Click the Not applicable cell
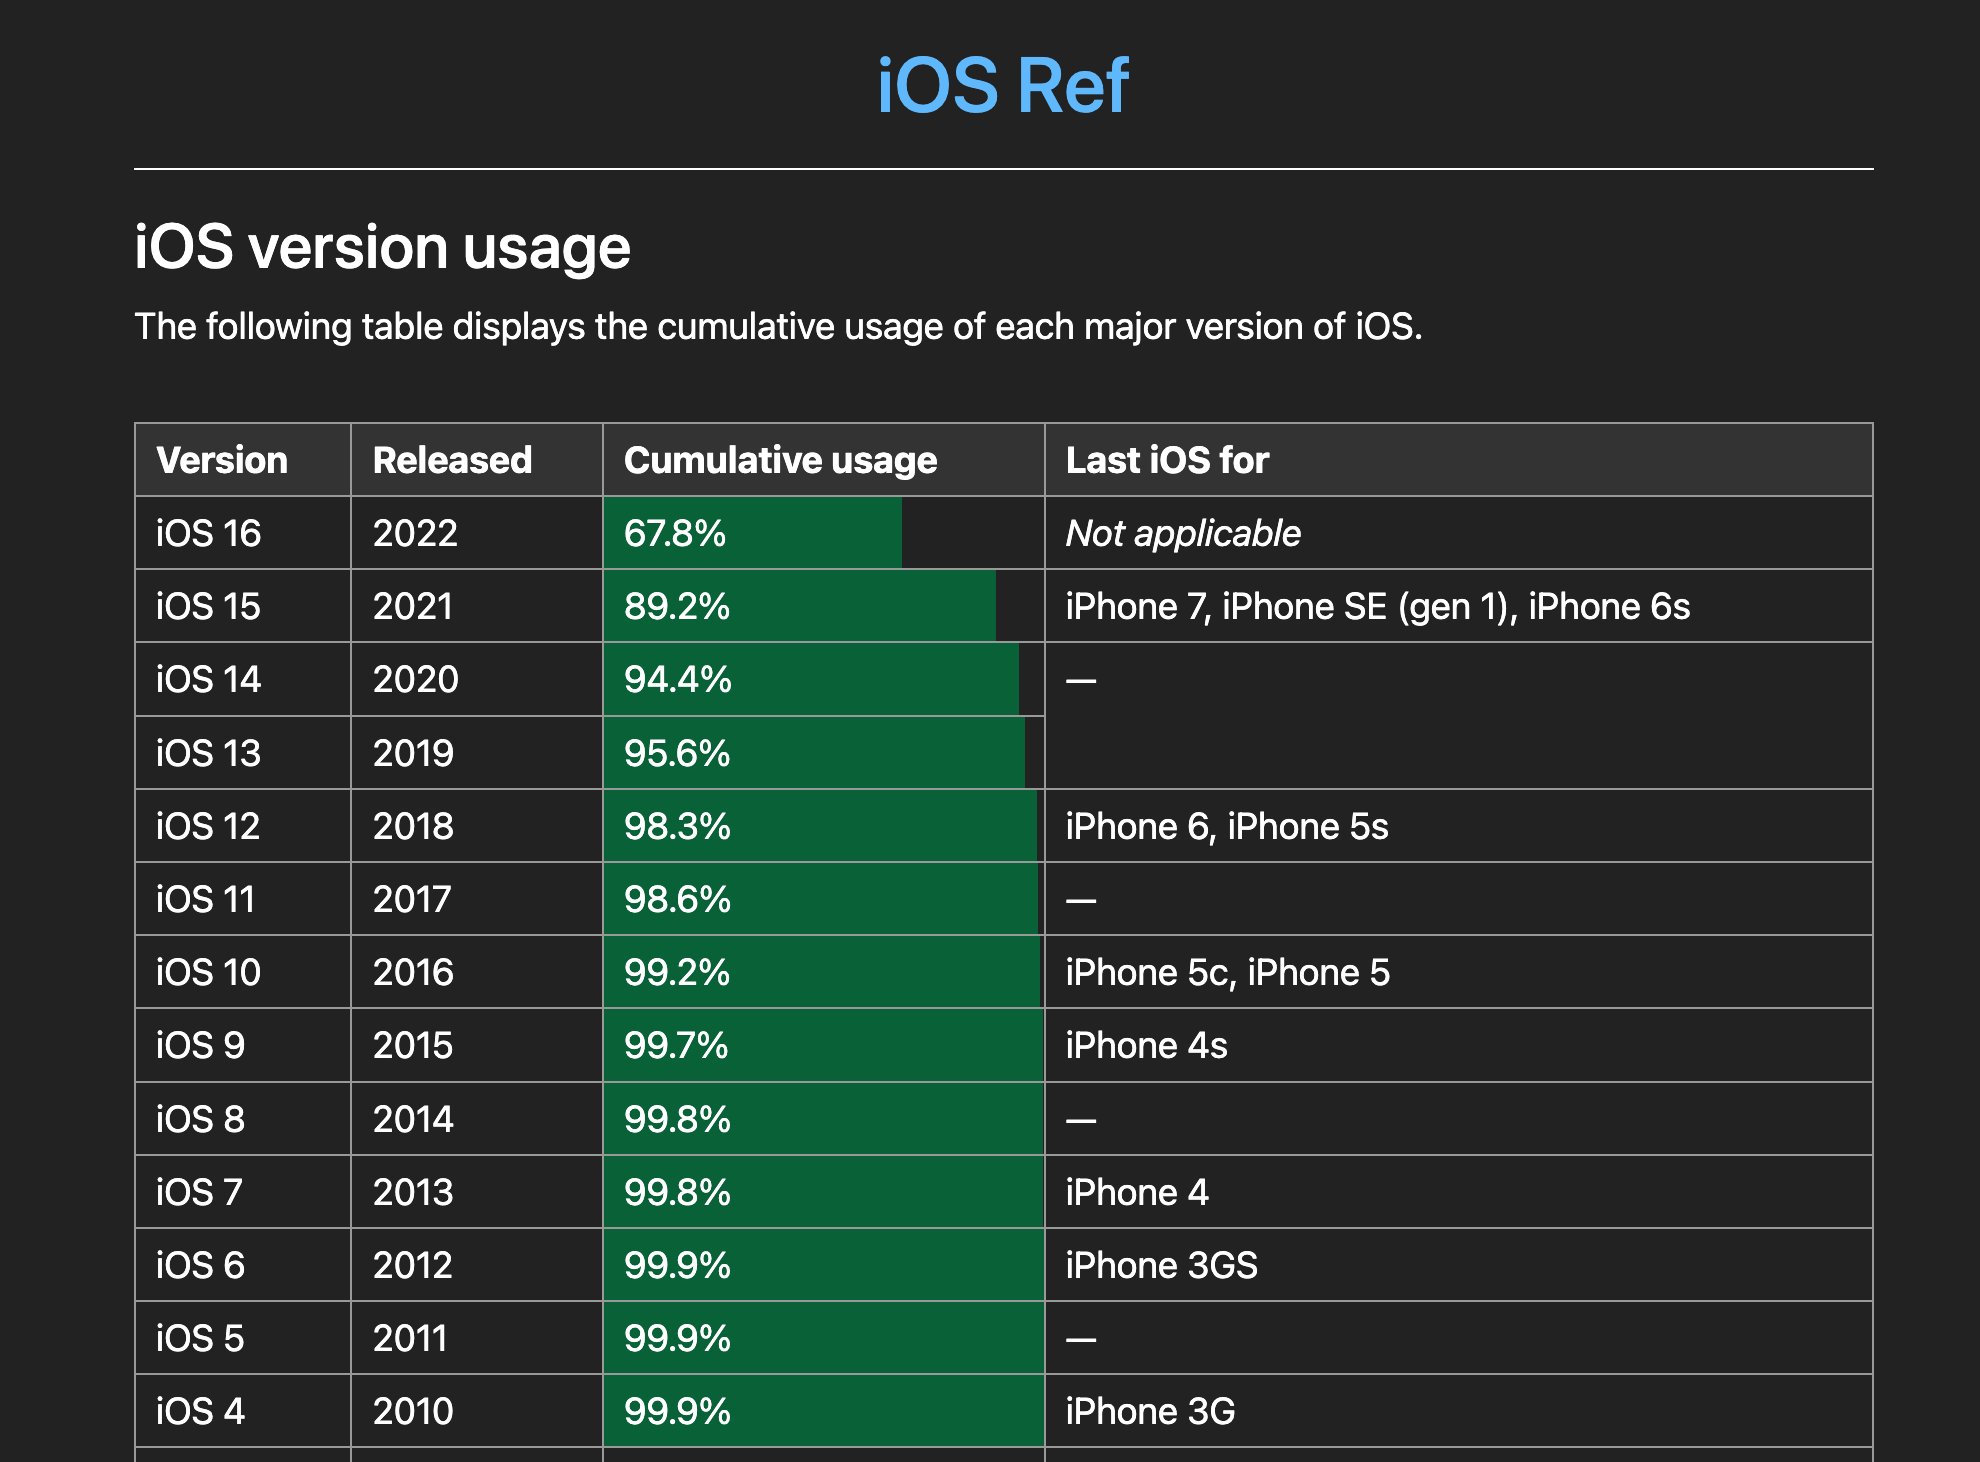 pyautogui.click(x=1459, y=533)
